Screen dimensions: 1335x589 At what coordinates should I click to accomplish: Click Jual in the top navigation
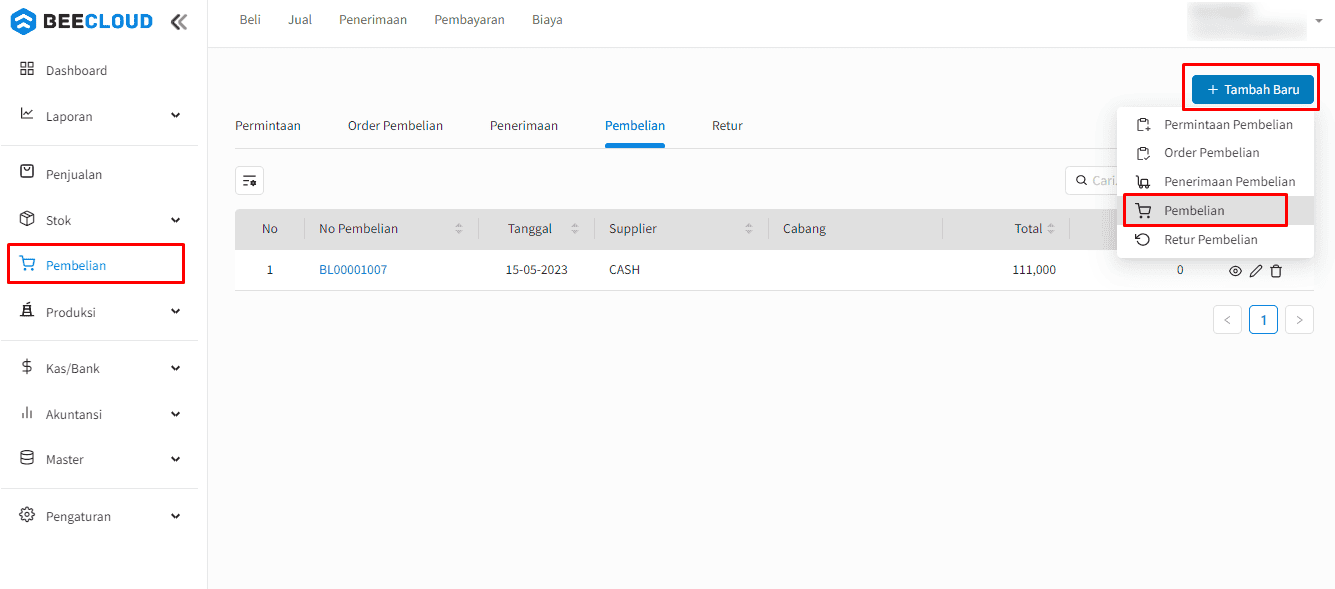pyautogui.click(x=300, y=20)
